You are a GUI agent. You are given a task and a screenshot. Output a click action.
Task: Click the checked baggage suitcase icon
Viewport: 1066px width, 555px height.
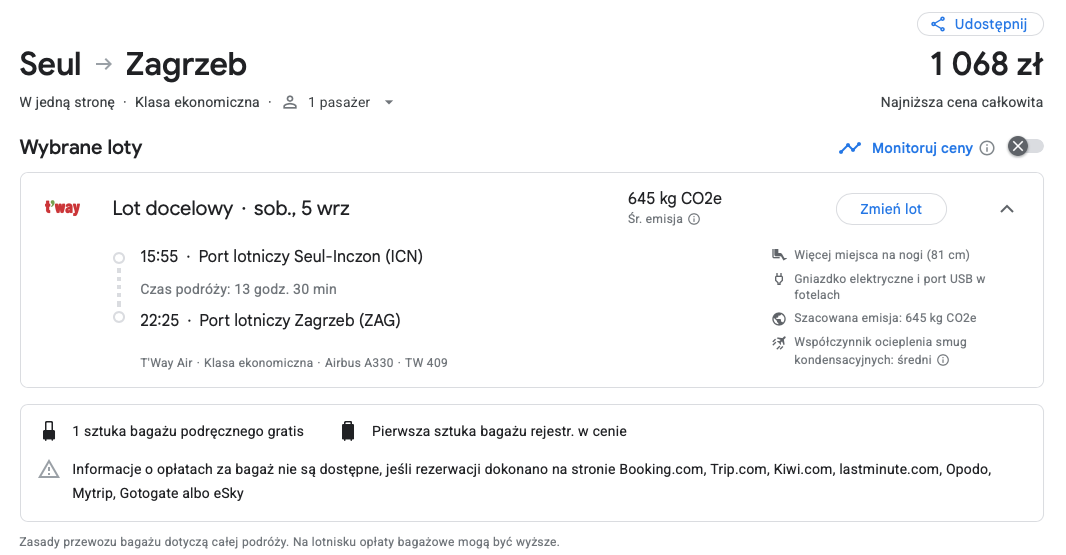point(348,431)
